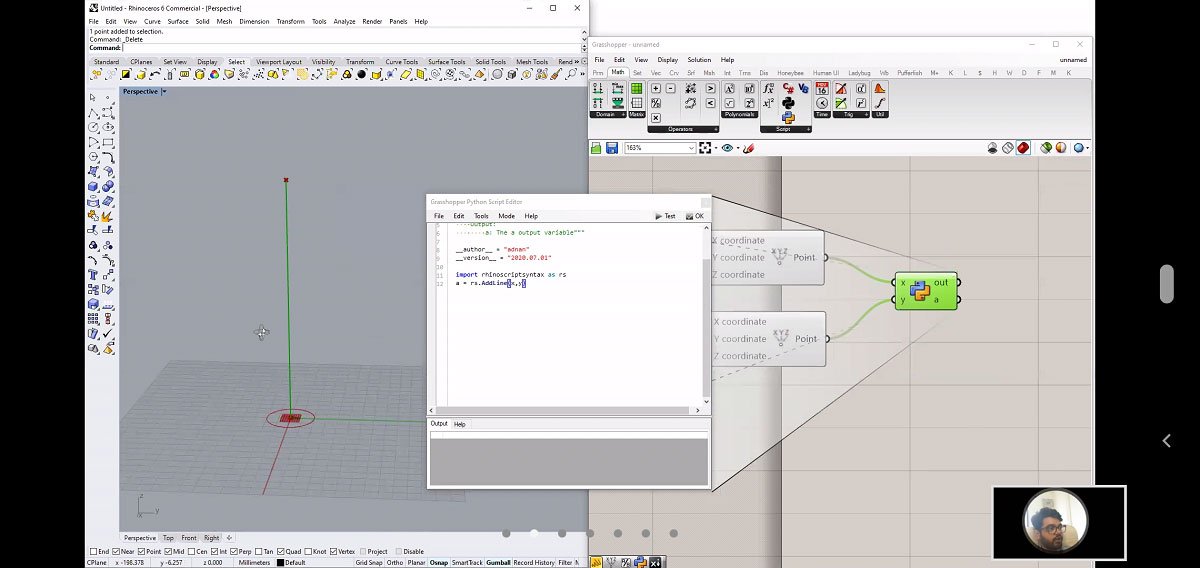The image size is (1200, 568).
Task: Click the Python script component on canvas
Action: point(925,290)
